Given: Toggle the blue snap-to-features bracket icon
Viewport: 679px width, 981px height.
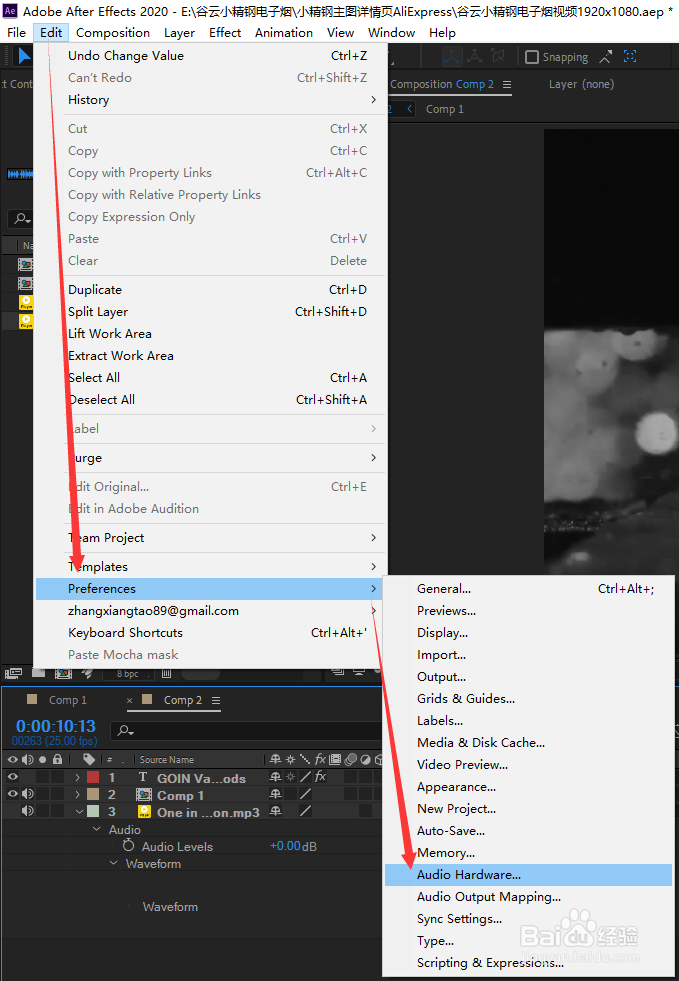Looking at the screenshot, I should click(630, 56).
